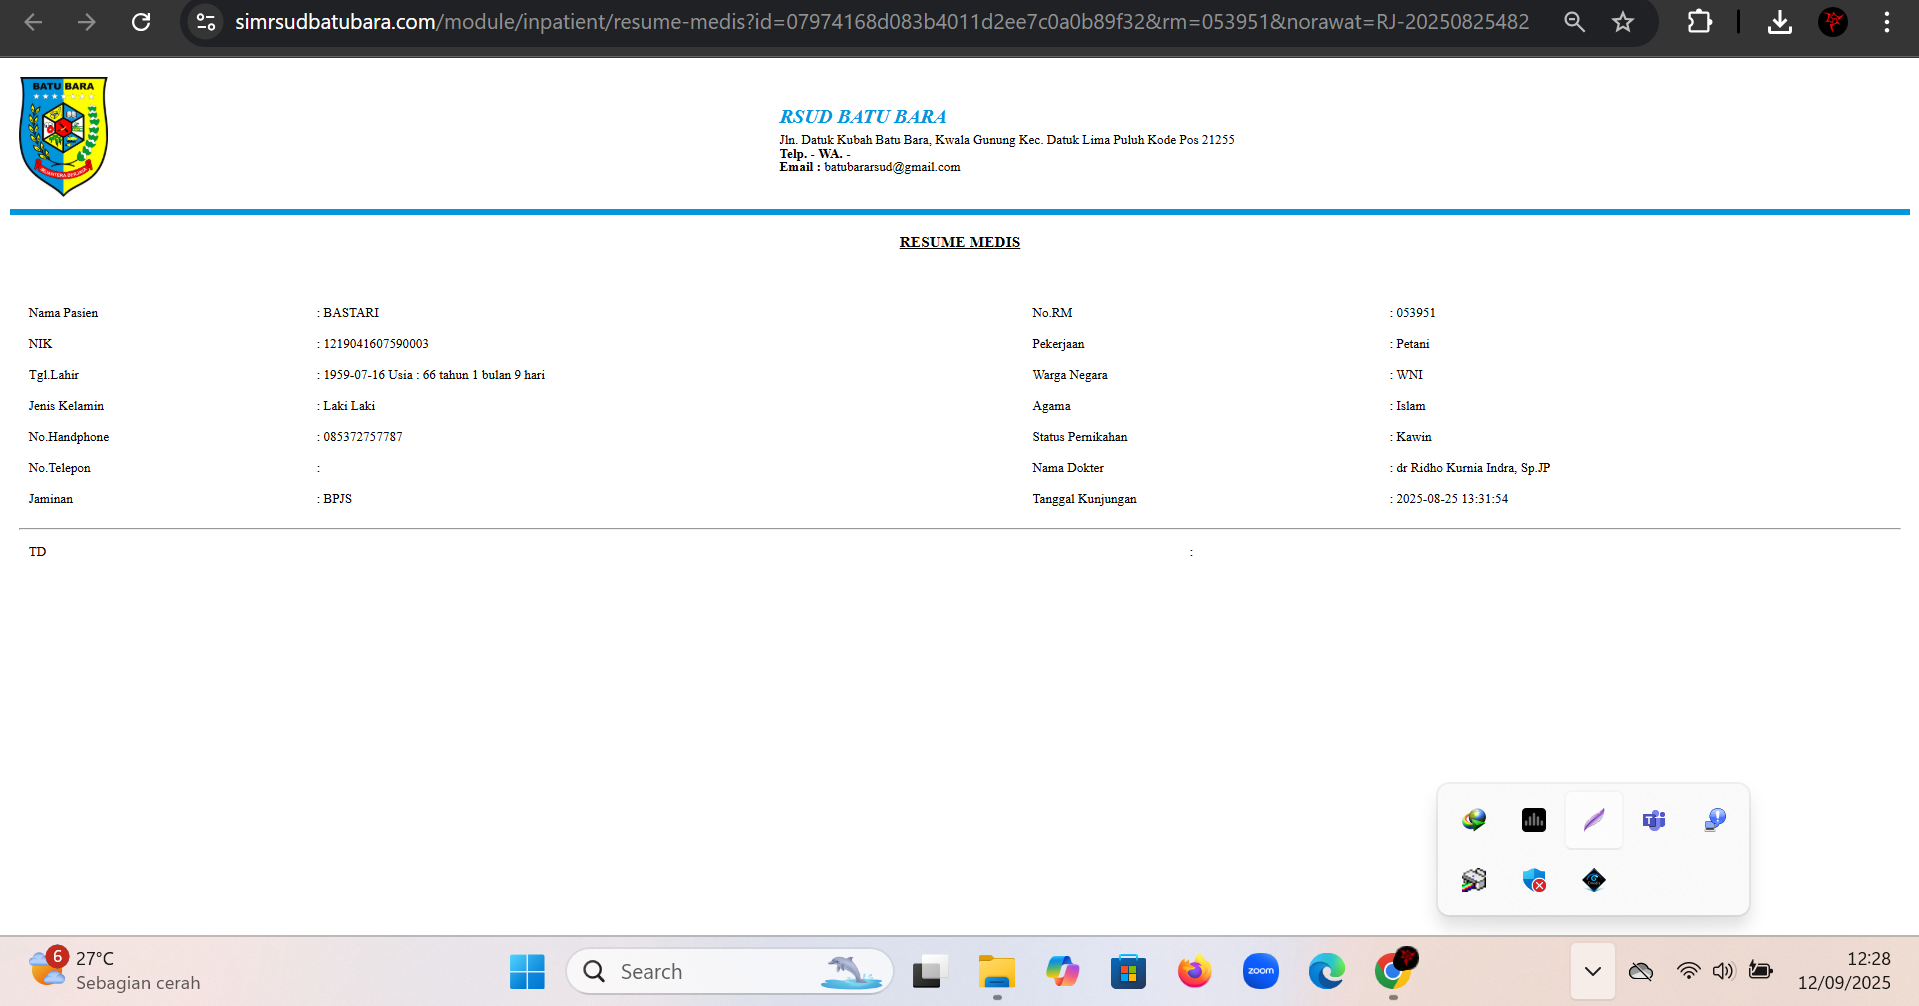1919x1006 pixels.
Task: Reload the resume medis page
Action: pos(141,22)
